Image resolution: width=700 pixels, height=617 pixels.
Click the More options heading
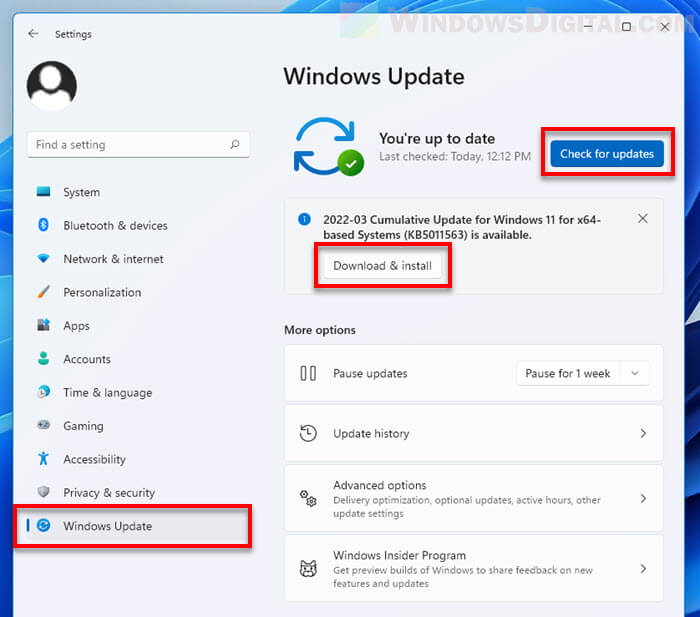(320, 330)
